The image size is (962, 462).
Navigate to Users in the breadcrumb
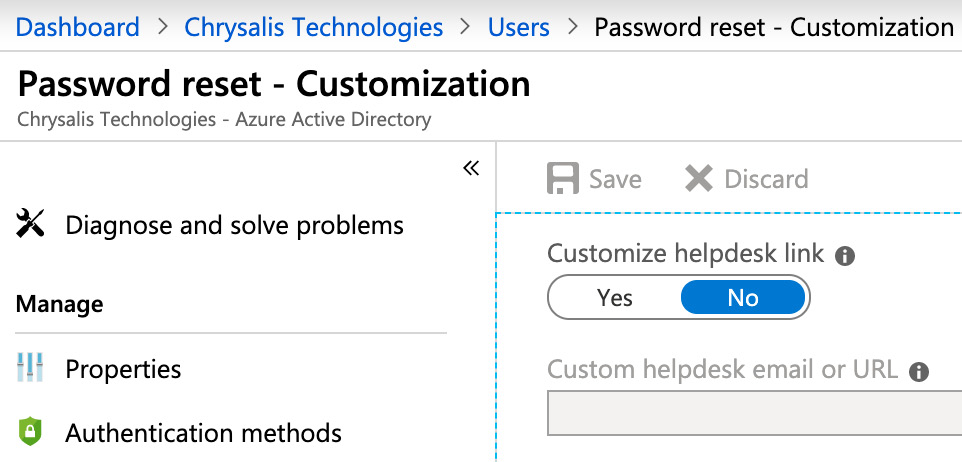tap(518, 26)
